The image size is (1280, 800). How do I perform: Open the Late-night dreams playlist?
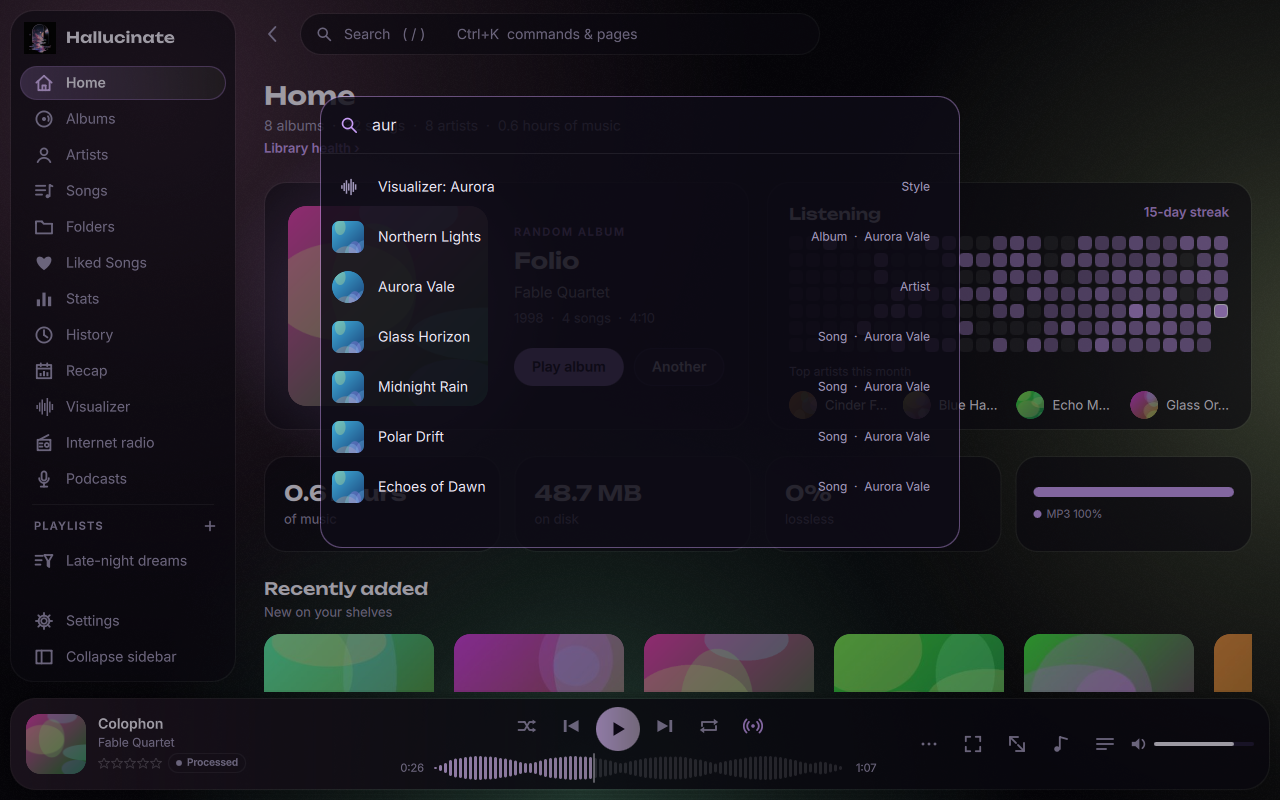[x=123, y=561]
